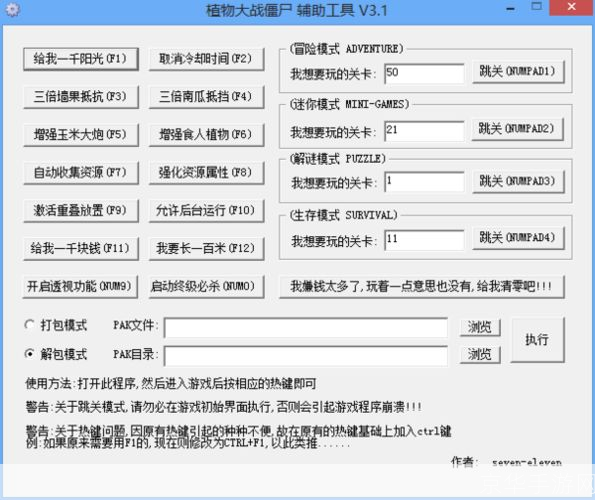Click 跳关 (NUMPAD3) for Puzzle mode

(518, 182)
